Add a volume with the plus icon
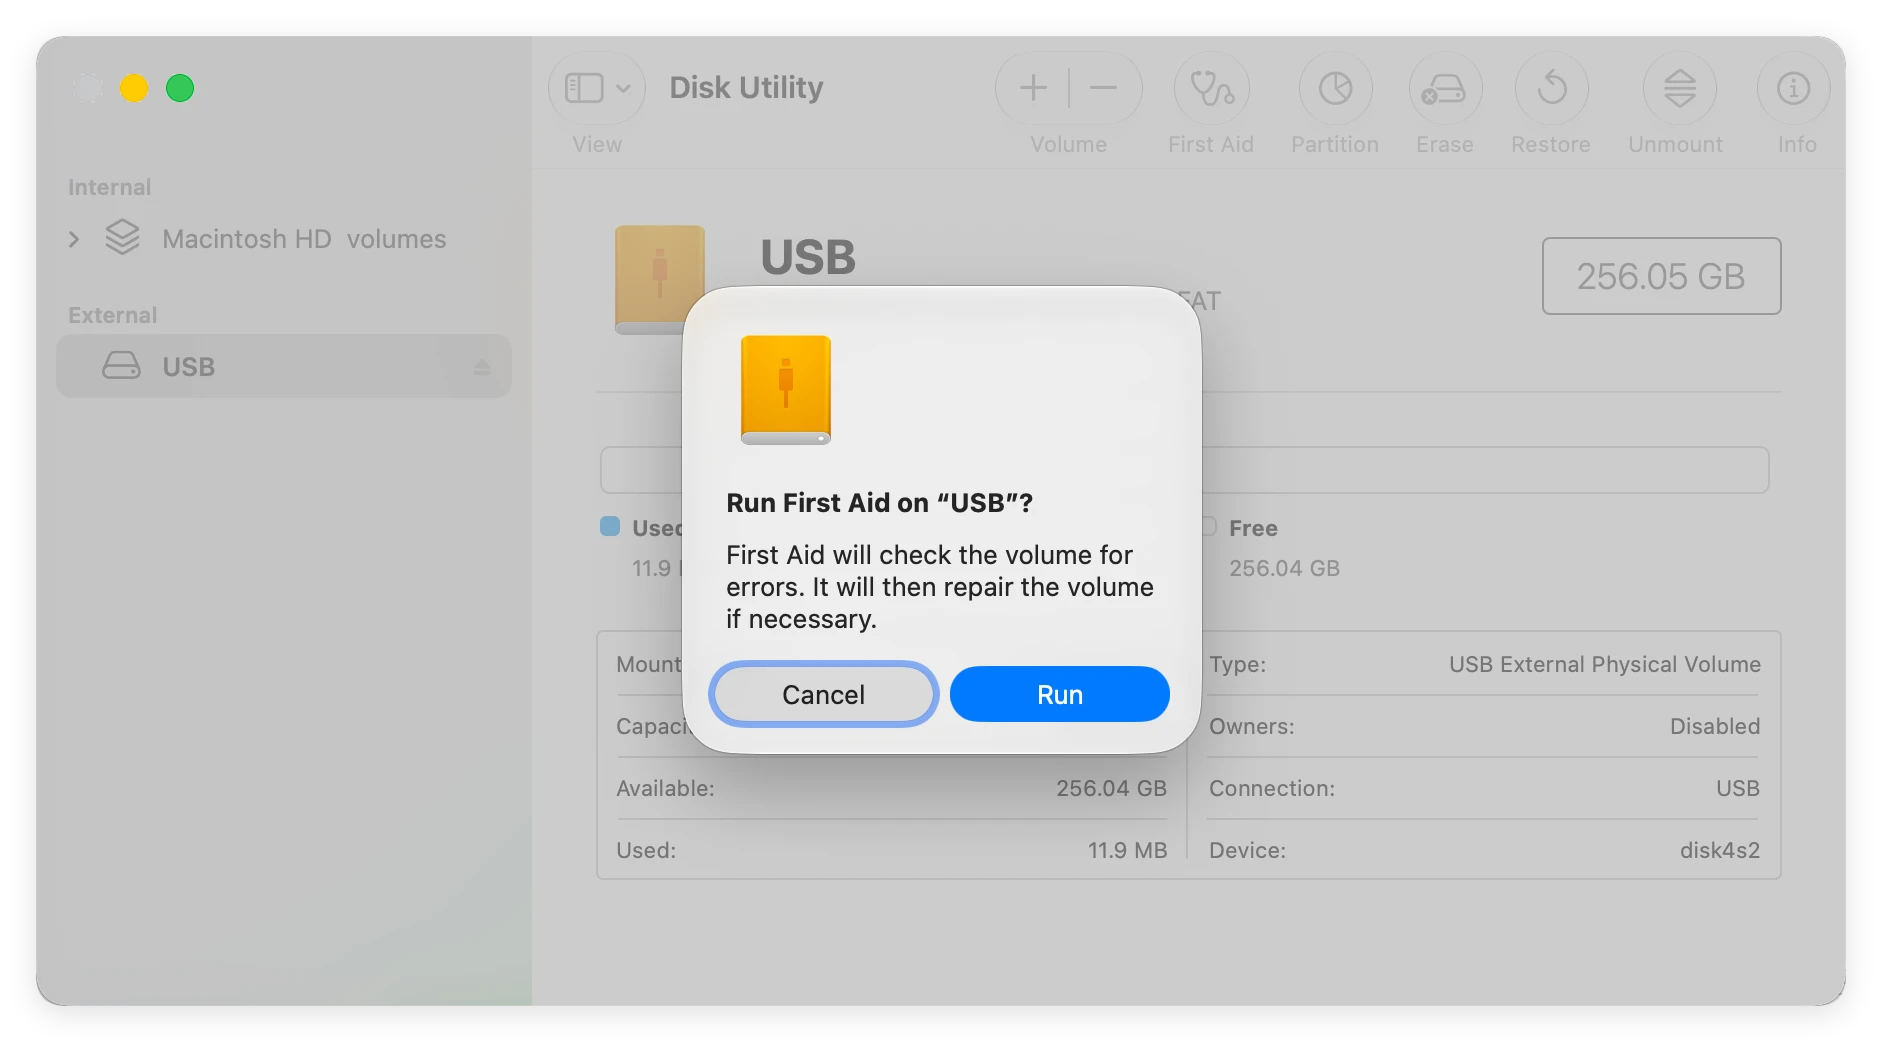Viewport: 1882px width, 1042px height. tap(1033, 88)
